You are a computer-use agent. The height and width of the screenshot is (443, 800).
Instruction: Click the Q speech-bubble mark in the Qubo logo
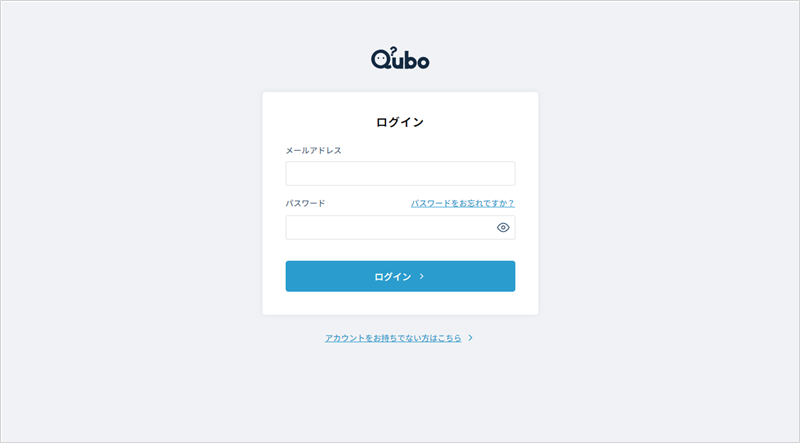(381, 61)
